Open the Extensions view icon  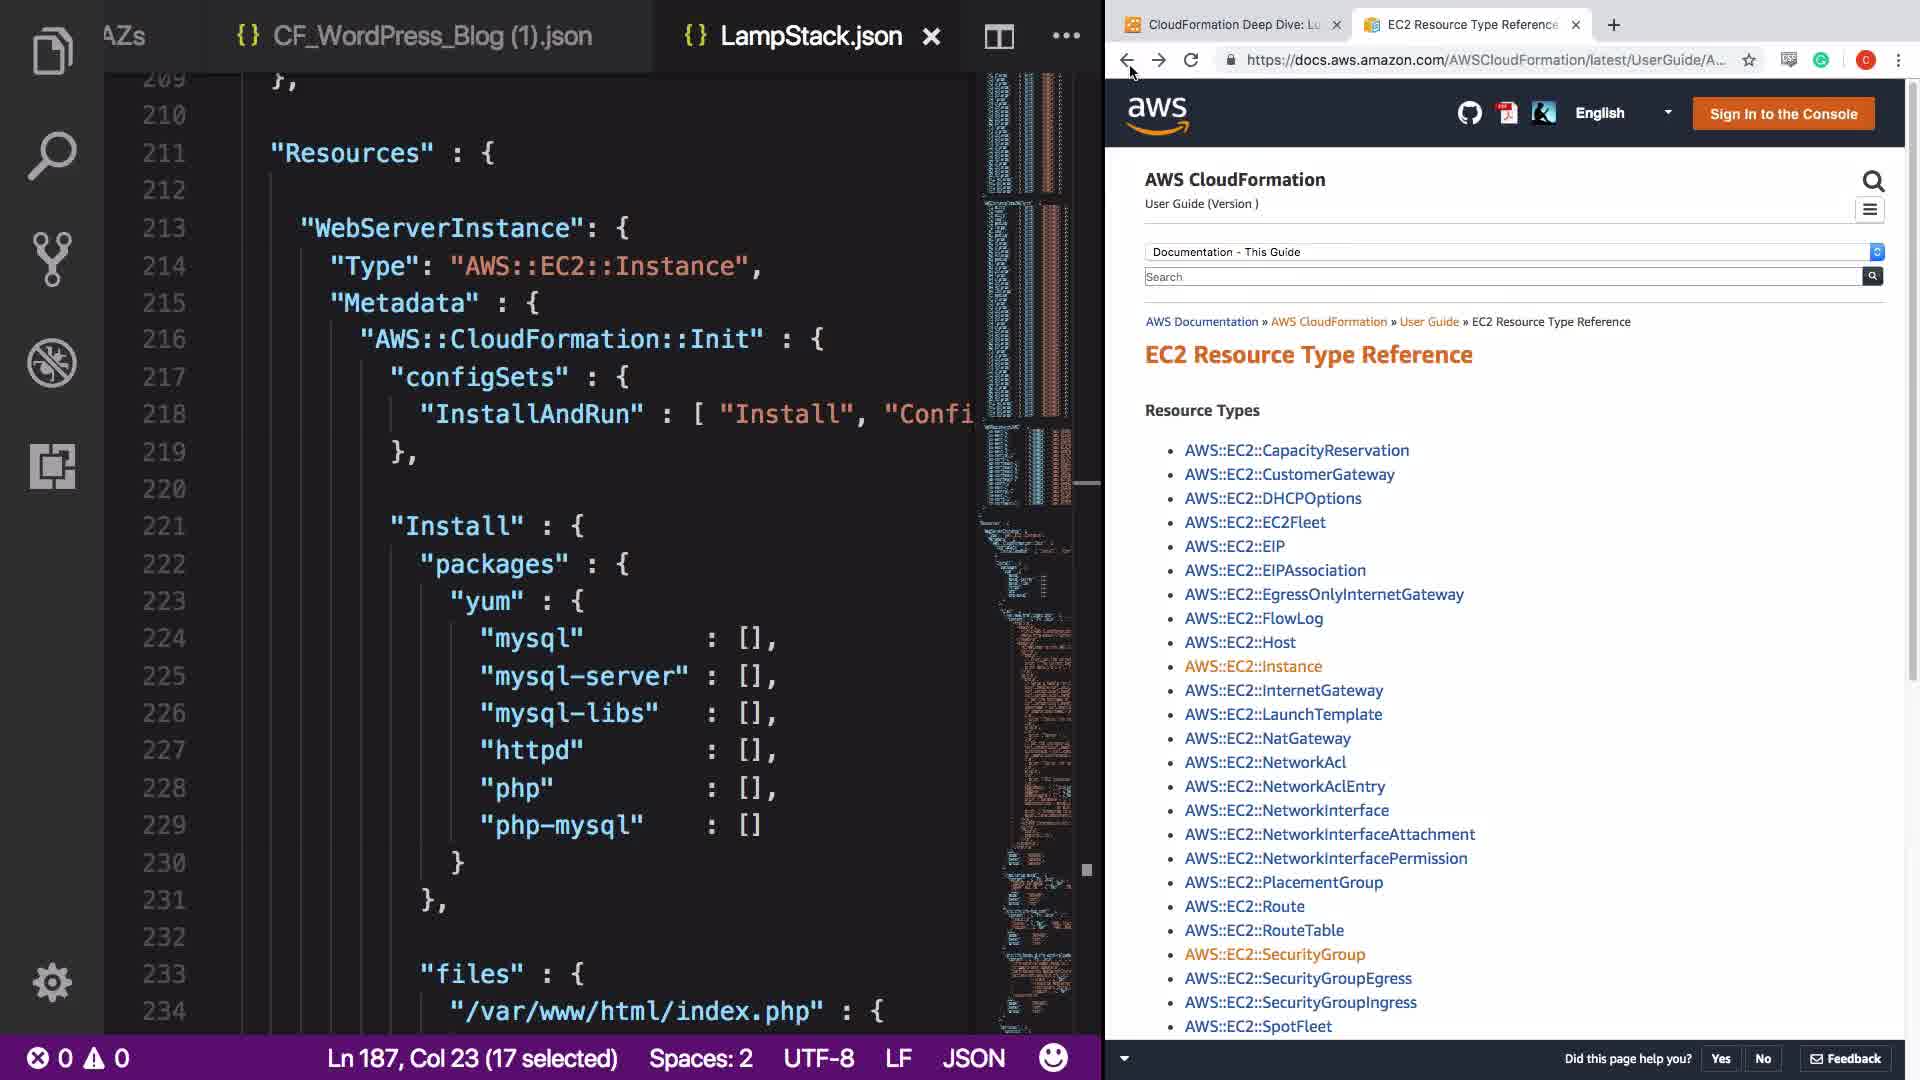coord(52,466)
